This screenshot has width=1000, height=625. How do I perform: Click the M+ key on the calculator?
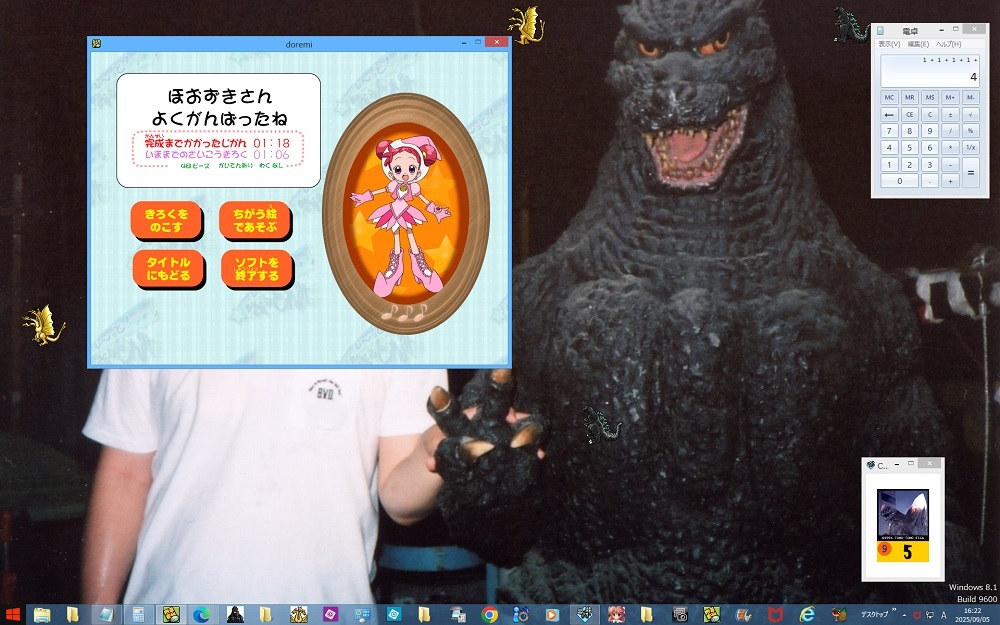pos(950,98)
